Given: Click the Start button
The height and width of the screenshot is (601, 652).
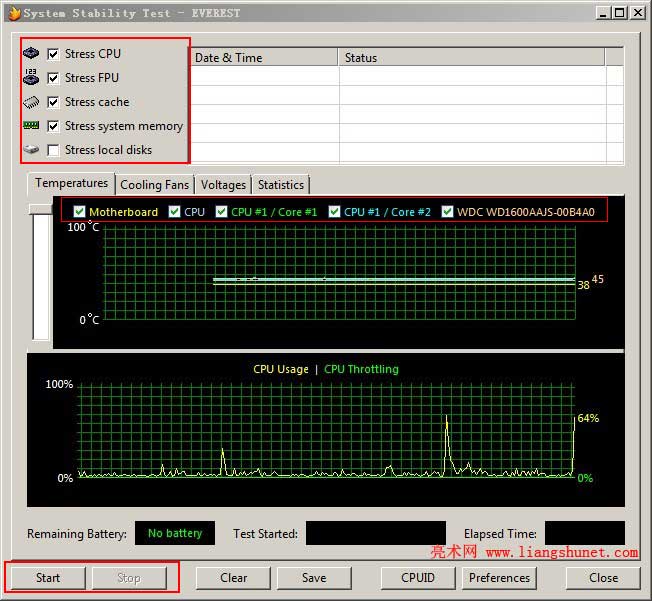Looking at the screenshot, I should click(x=48, y=578).
